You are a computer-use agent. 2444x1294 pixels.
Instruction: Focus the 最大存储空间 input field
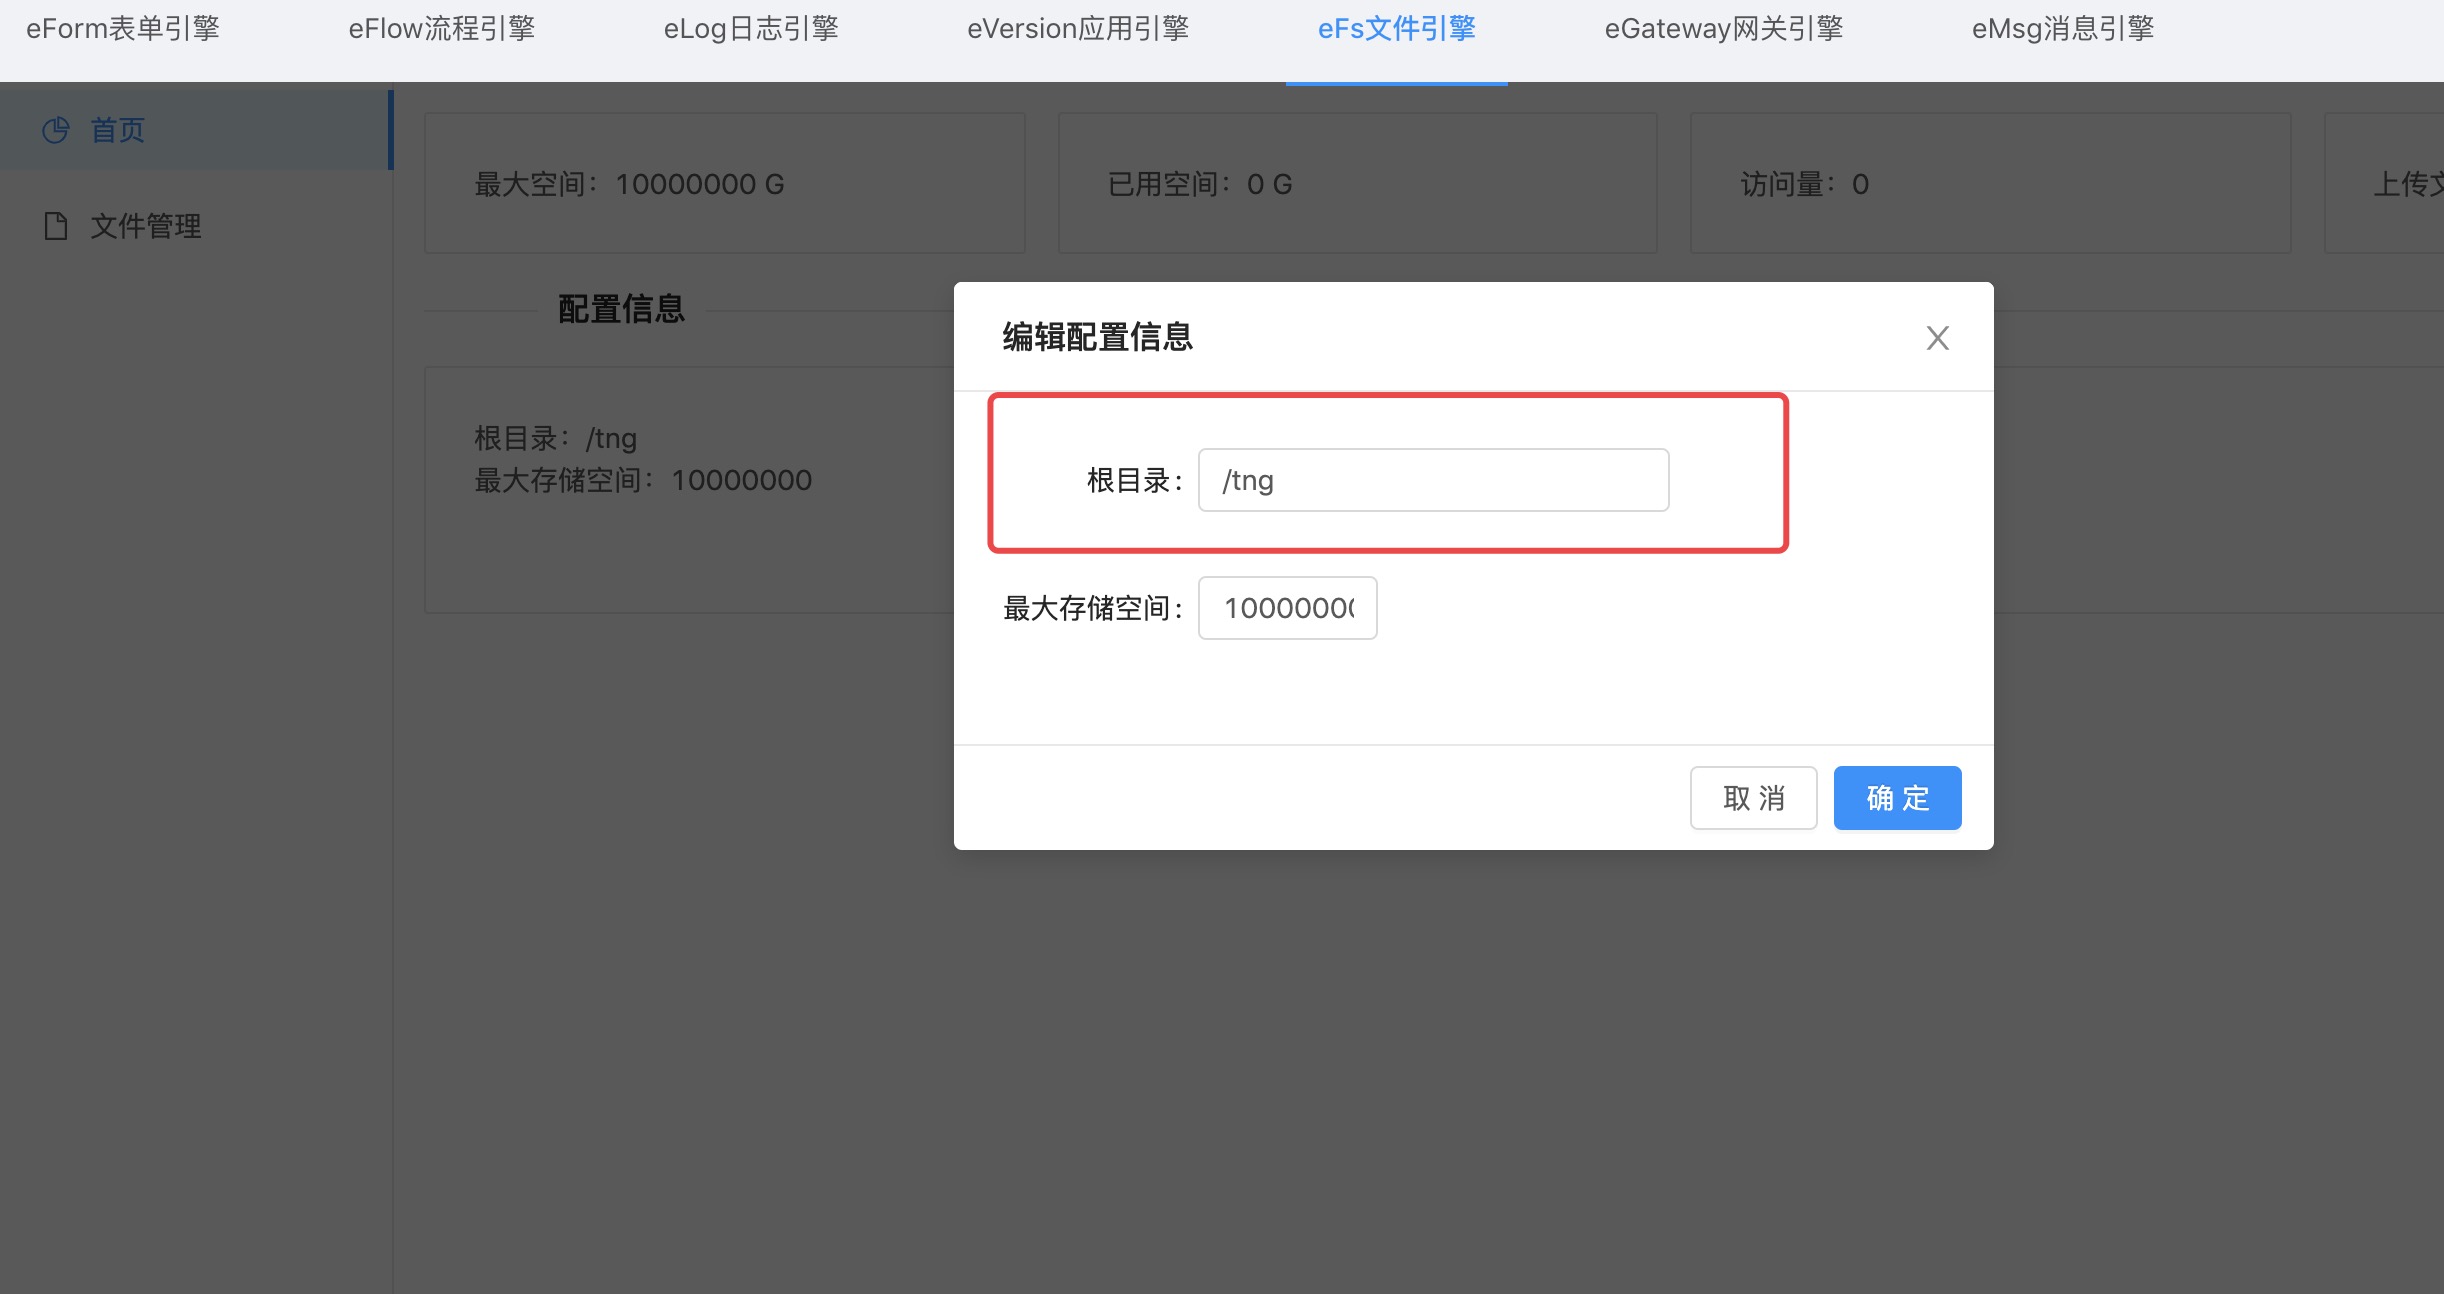pyautogui.click(x=1287, y=608)
